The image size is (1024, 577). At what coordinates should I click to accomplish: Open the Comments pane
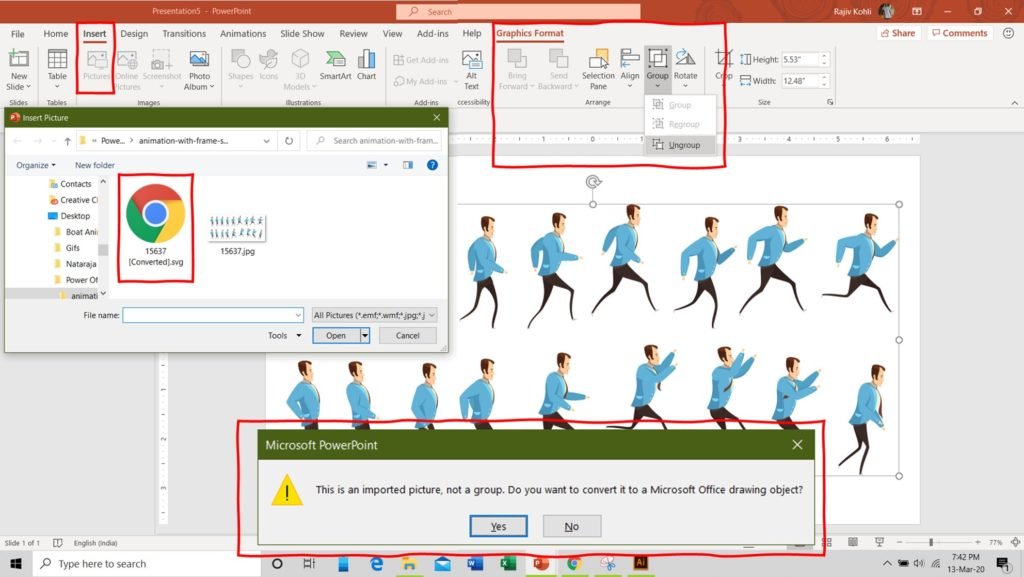[x=959, y=33]
